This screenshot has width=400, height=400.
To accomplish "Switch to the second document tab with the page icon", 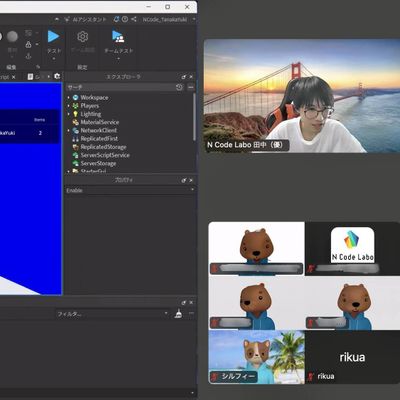I will click(x=34, y=77).
